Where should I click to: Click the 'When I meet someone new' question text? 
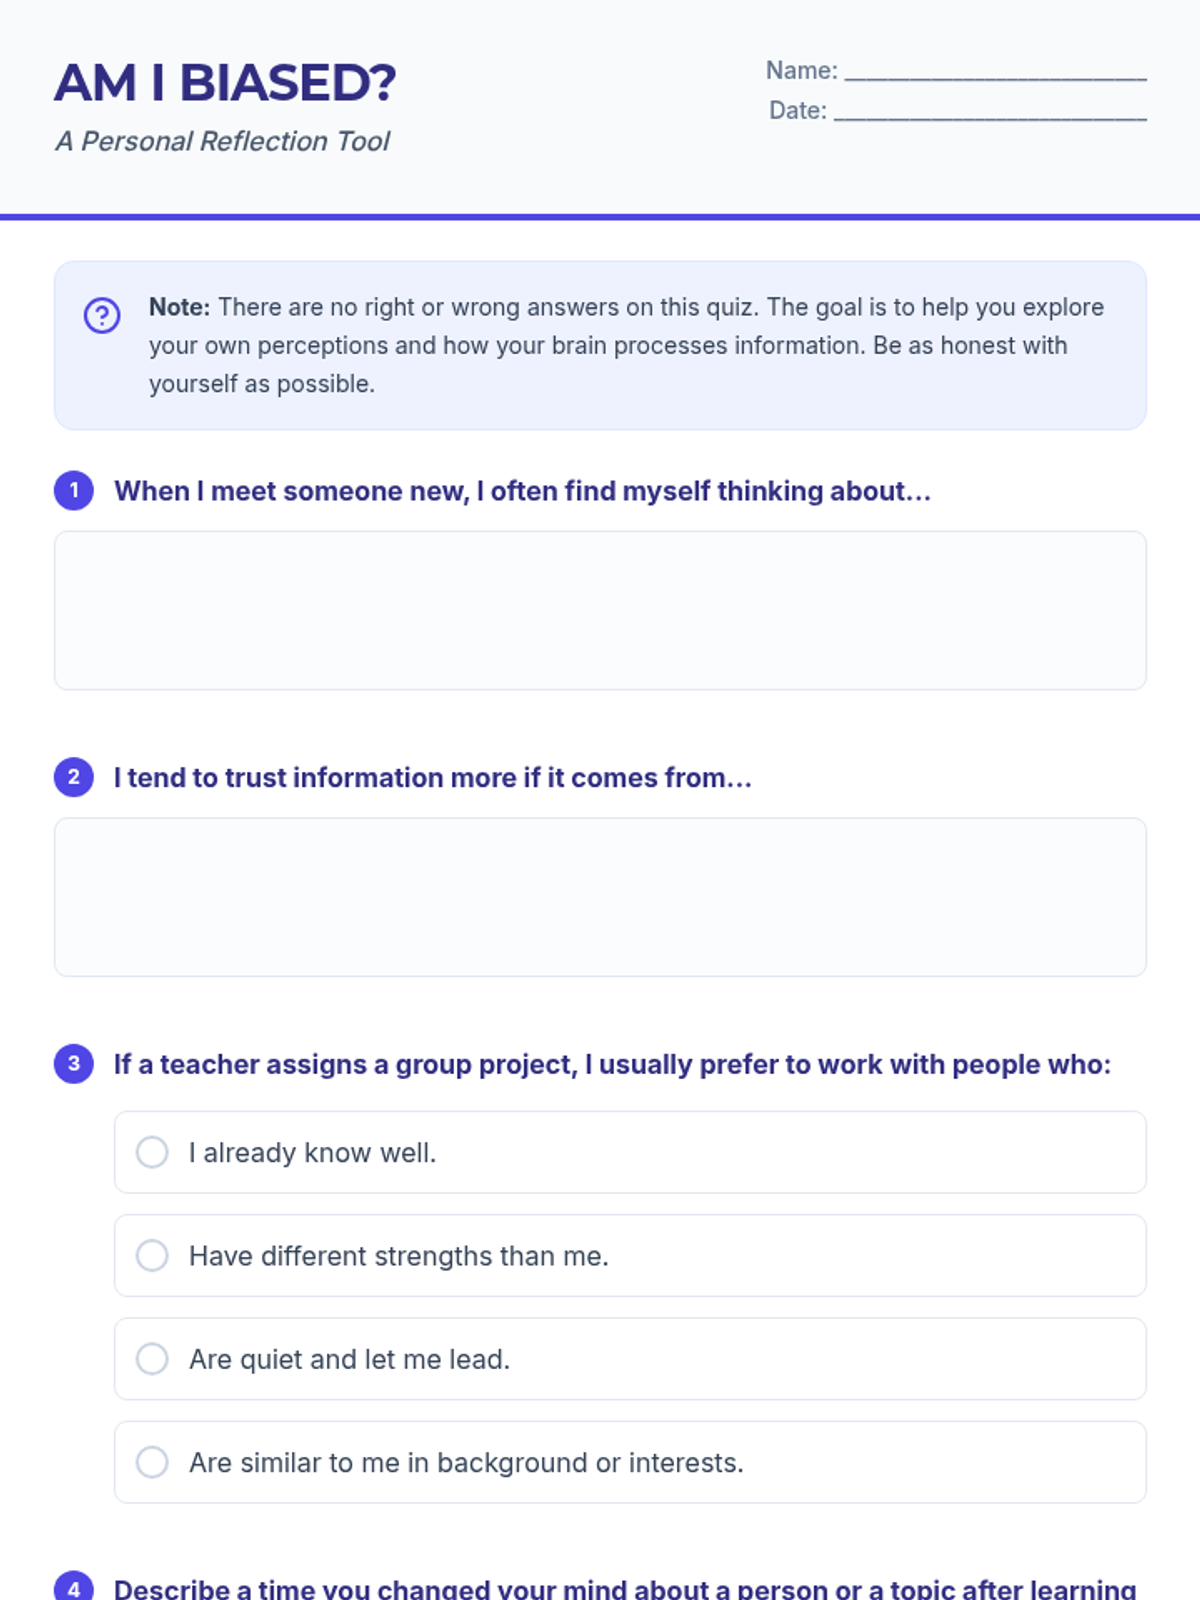point(522,491)
